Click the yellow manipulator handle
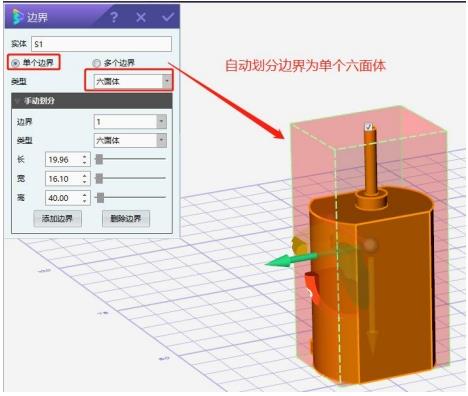The height and width of the screenshot is (396, 468). 298,246
